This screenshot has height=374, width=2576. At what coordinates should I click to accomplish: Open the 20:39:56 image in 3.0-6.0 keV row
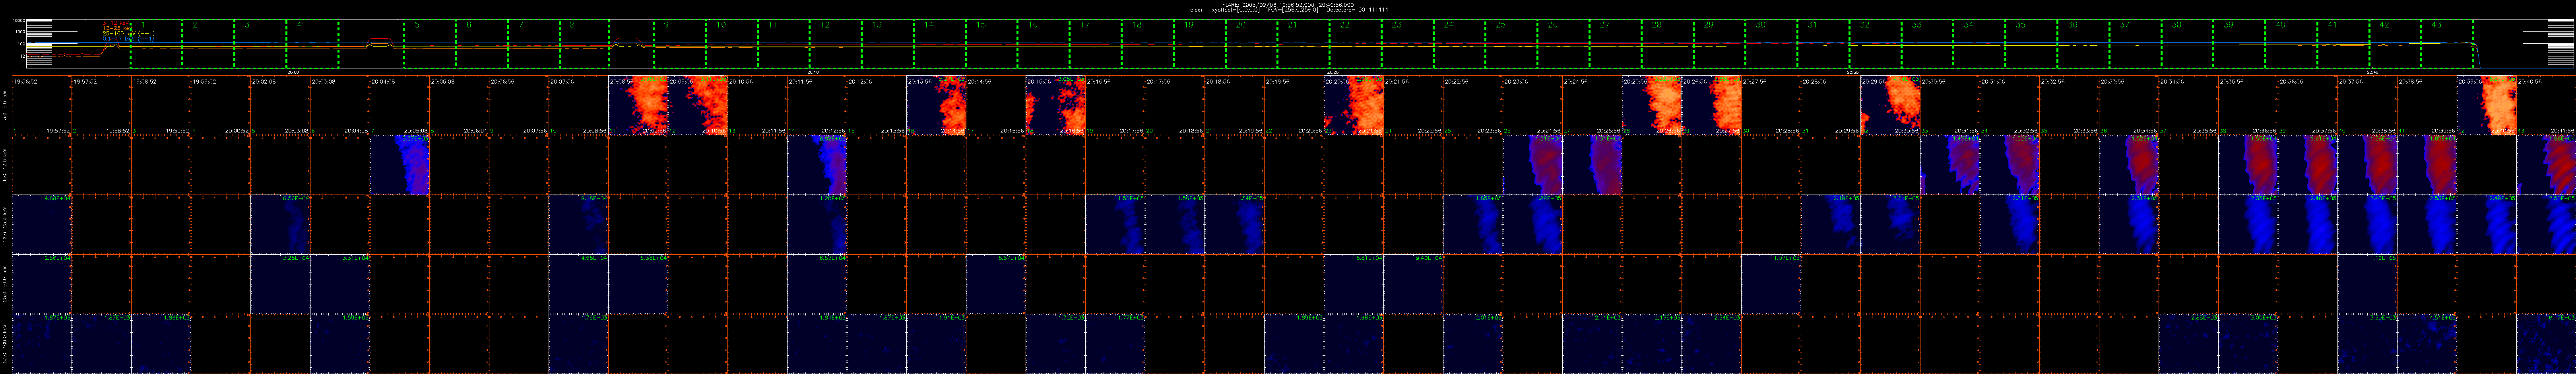click(x=2486, y=106)
